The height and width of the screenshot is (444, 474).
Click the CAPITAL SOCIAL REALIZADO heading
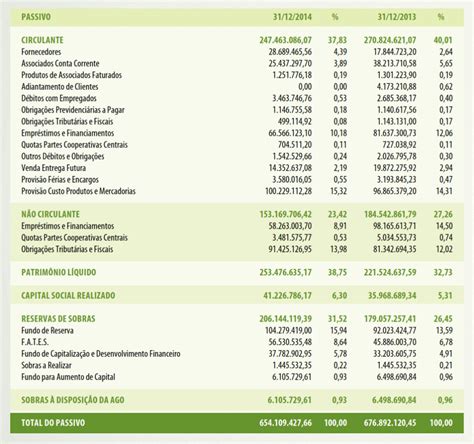pos(68,296)
